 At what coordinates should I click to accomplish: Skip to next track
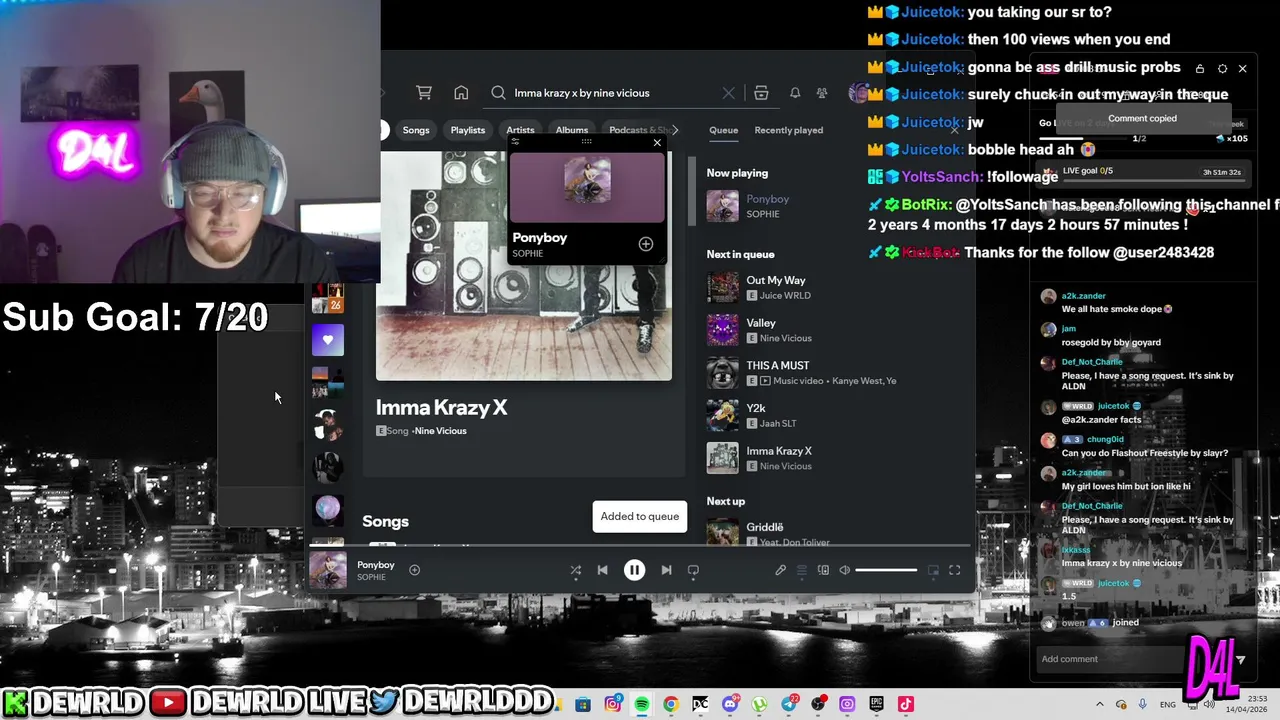click(666, 570)
